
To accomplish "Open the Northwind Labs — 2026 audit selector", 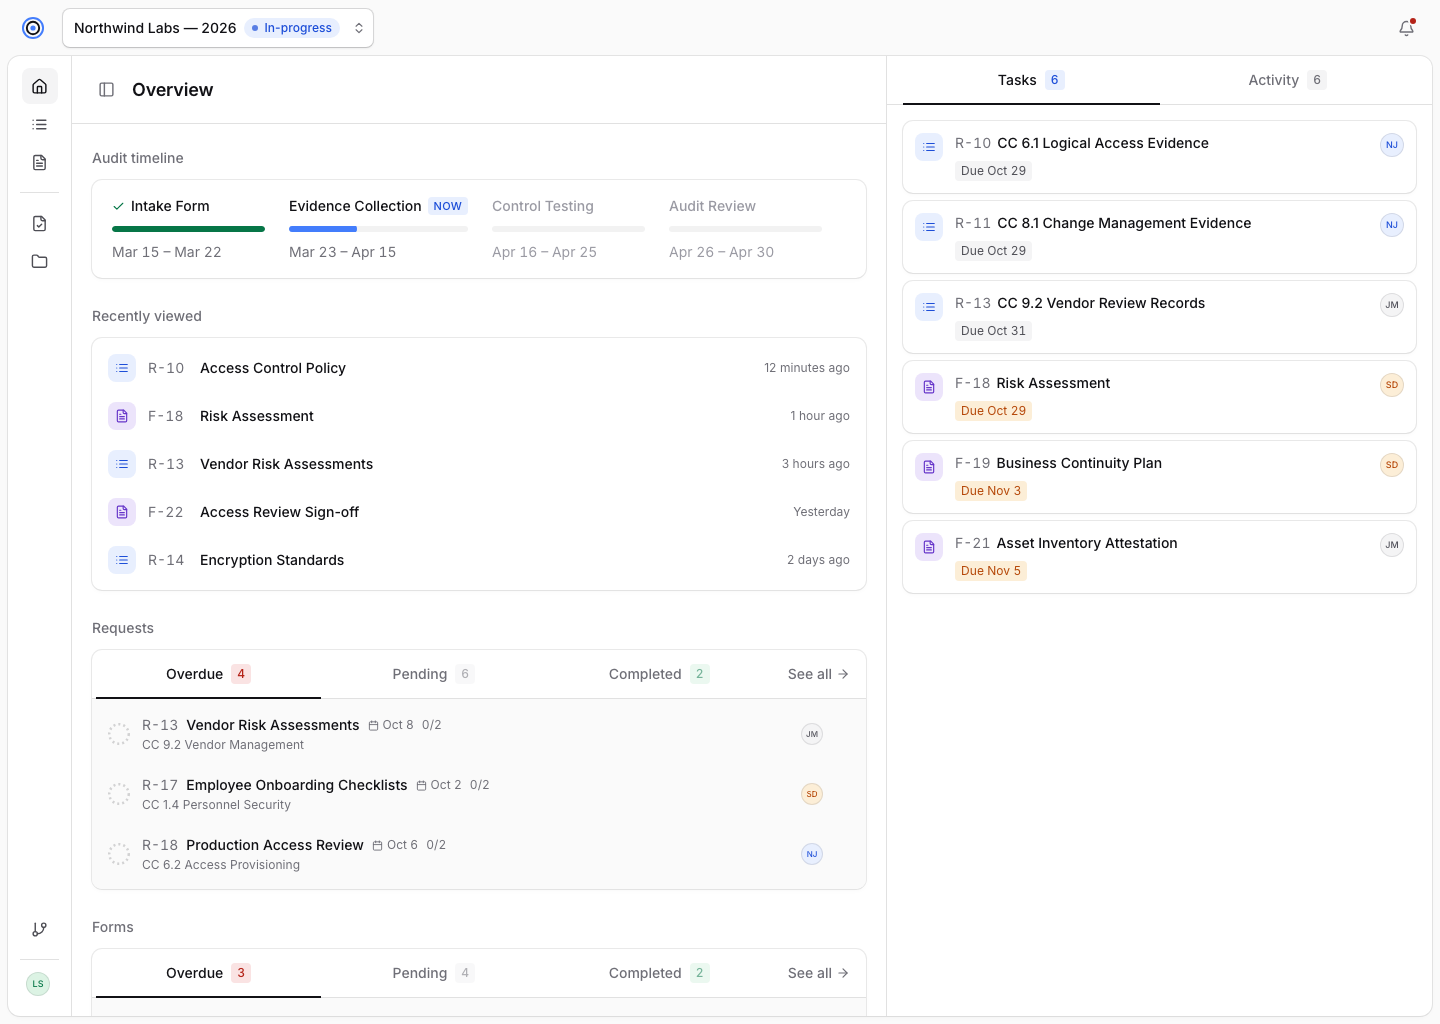I will tap(218, 28).
